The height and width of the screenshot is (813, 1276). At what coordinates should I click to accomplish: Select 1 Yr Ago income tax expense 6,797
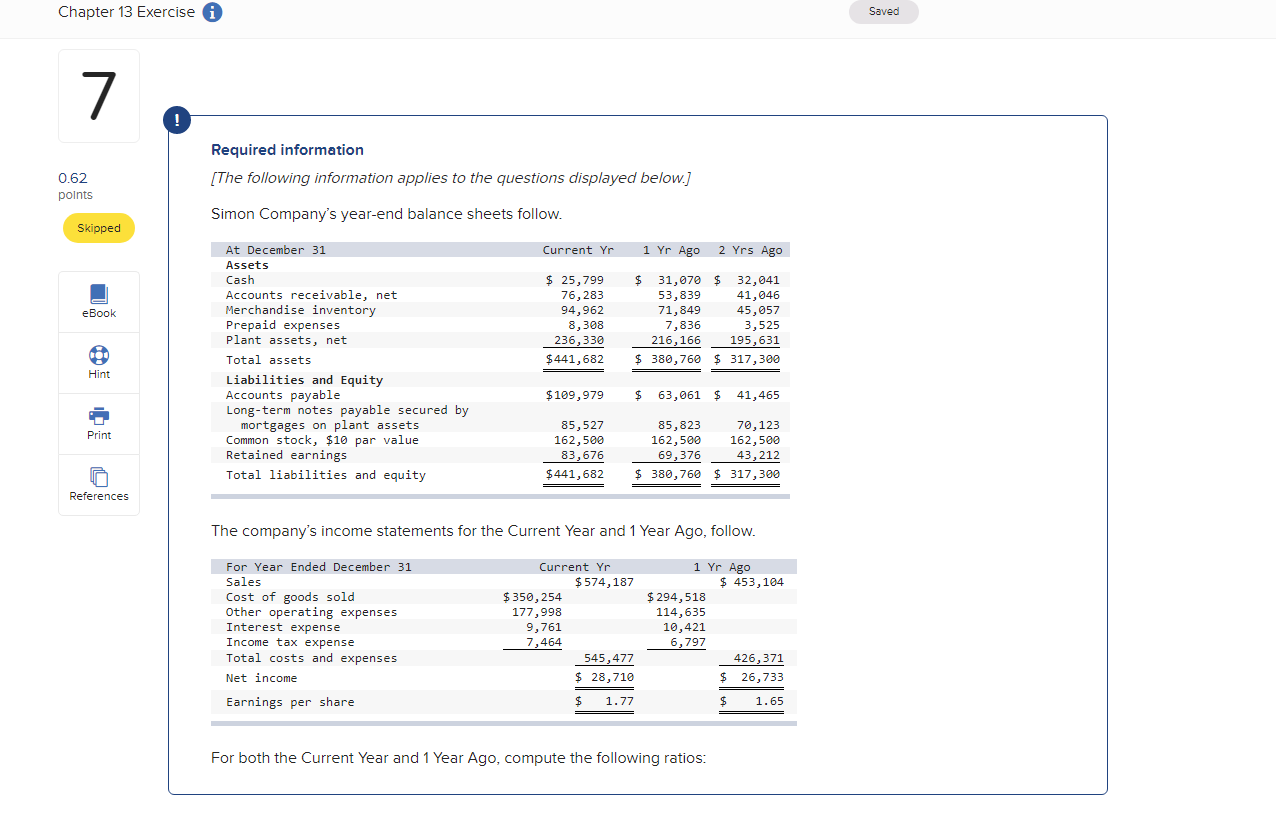[687, 642]
